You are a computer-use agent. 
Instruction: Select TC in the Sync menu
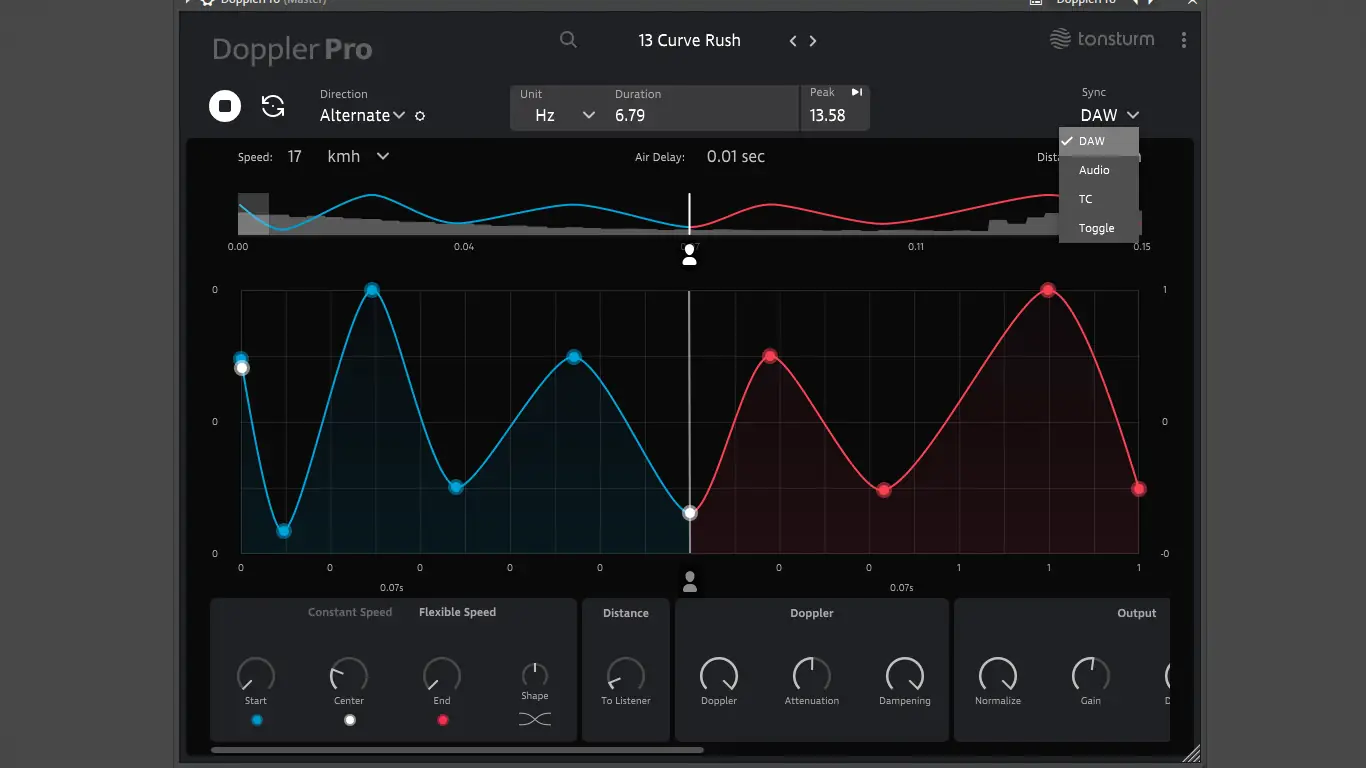(x=1099, y=199)
